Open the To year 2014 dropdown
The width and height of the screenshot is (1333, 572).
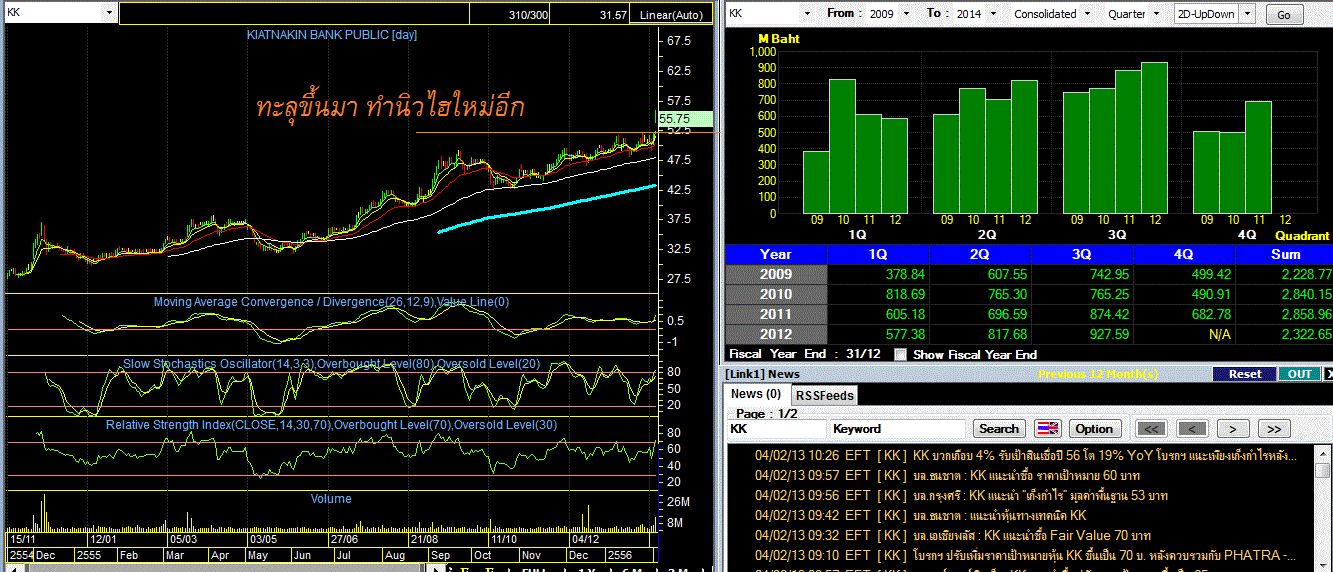pyautogui.click(x=992, y=14)
